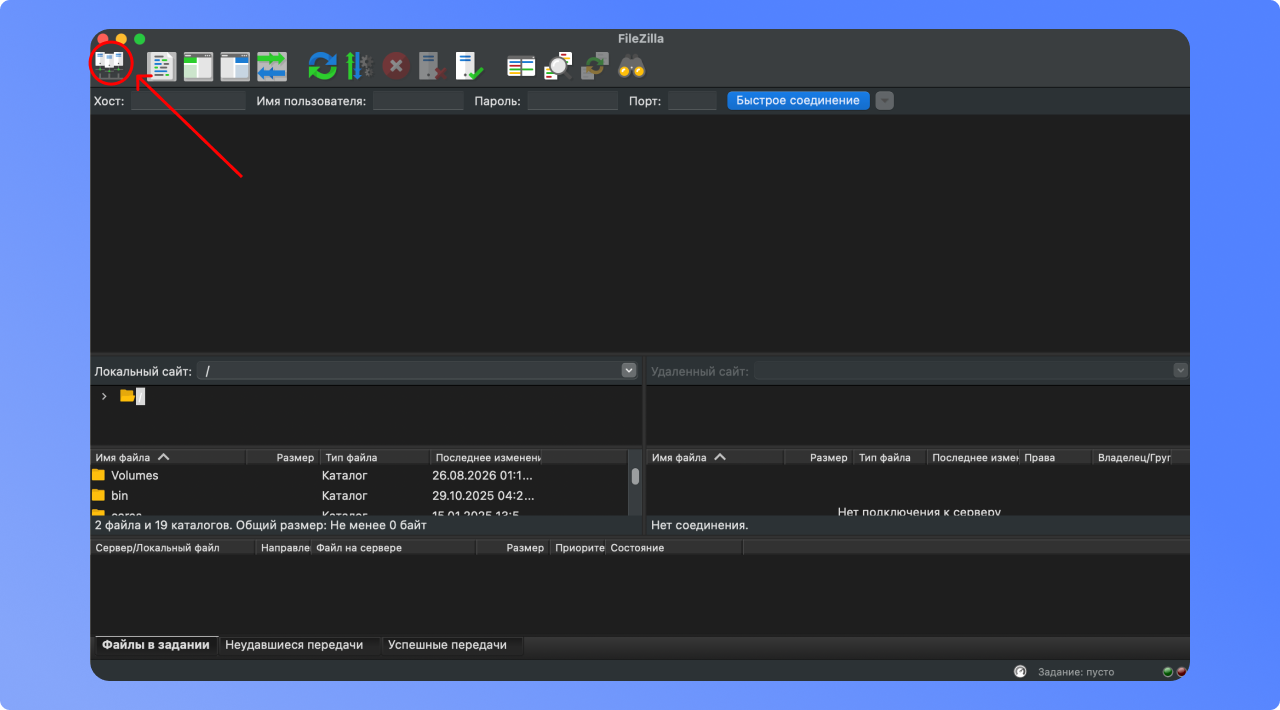Open the quick connect history dropdown arrow
The width and height of the screenshot is (1280, 710).
(x=885, y=101)
